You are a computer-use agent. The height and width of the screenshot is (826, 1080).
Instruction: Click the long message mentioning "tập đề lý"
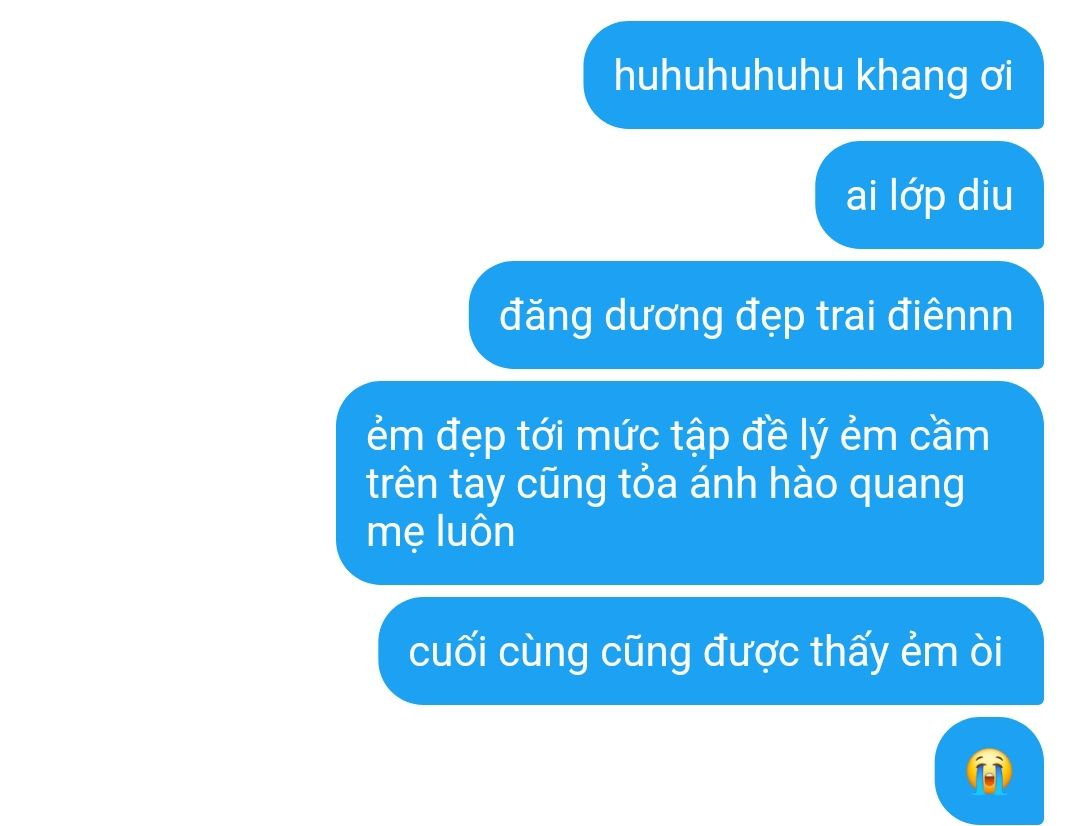point(690,483)
